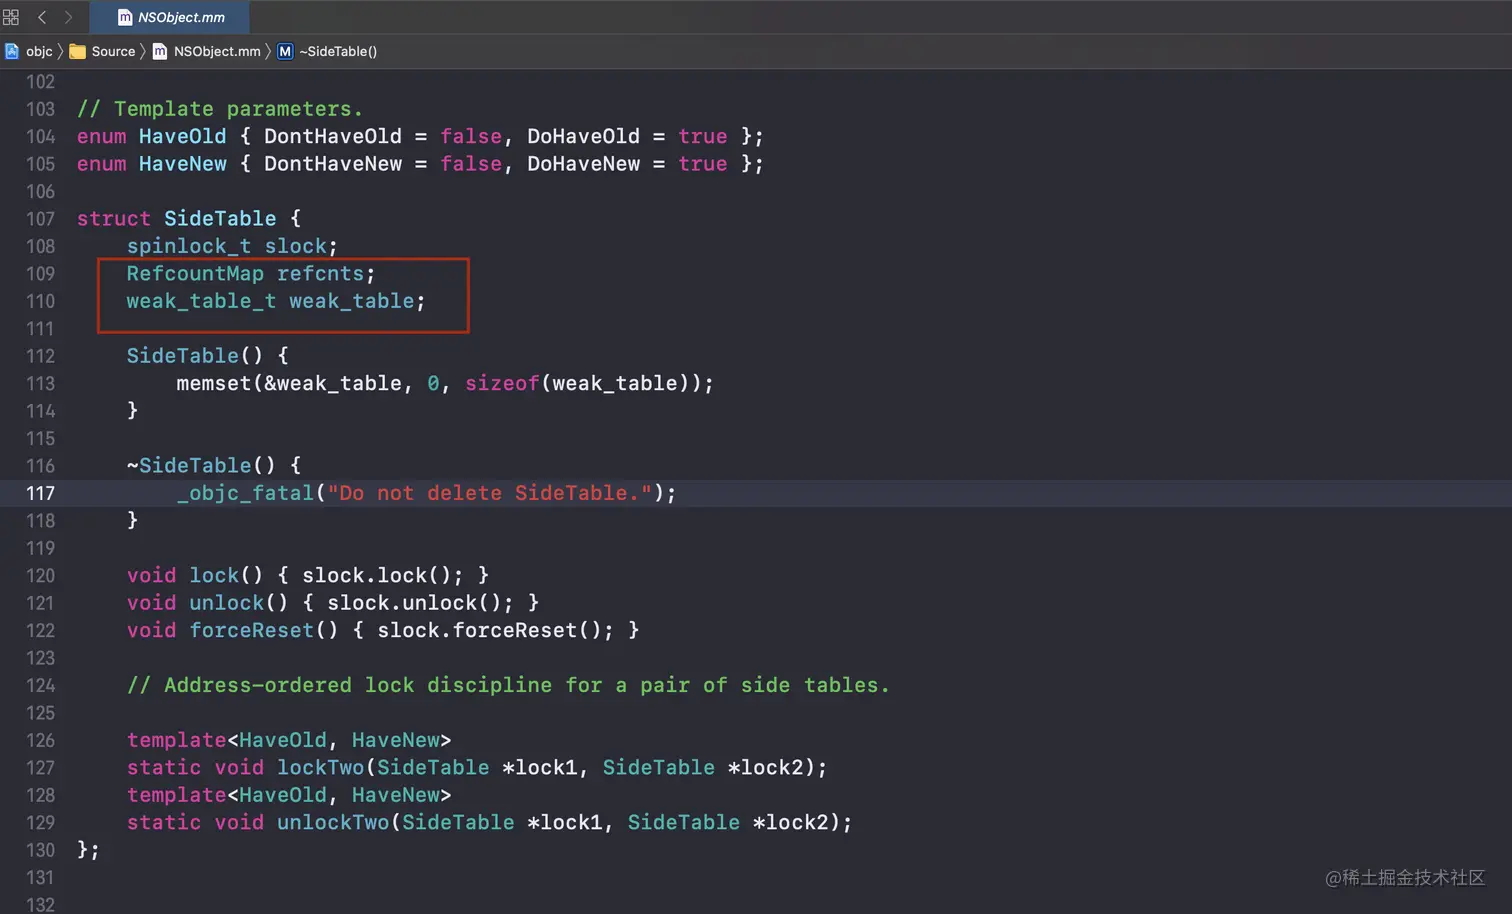Screen dimensions: 1512x914
Task: Click the "unlockTwo" function name
Action: [x=333, y=823]
